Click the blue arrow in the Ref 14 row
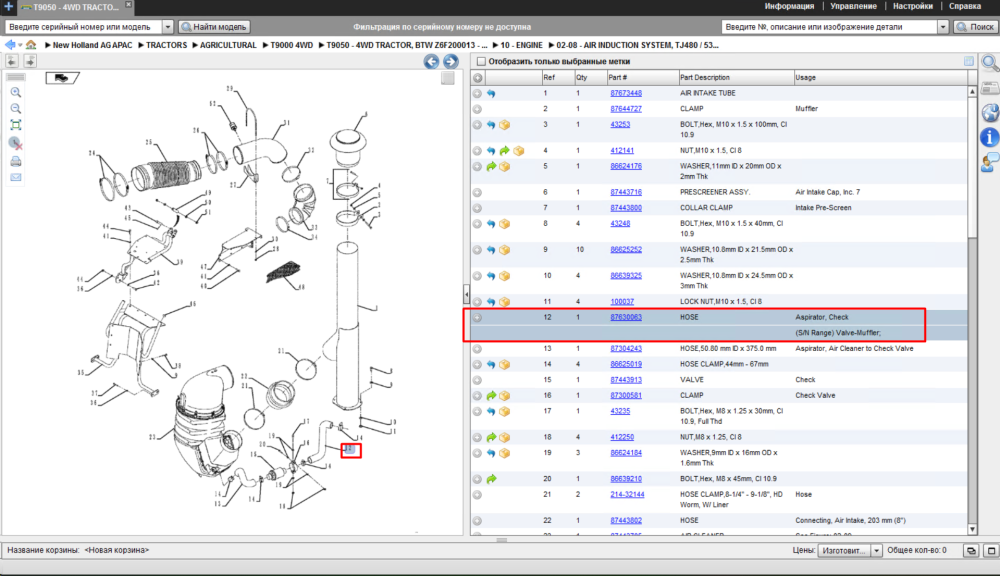 [x=491, y=365]
